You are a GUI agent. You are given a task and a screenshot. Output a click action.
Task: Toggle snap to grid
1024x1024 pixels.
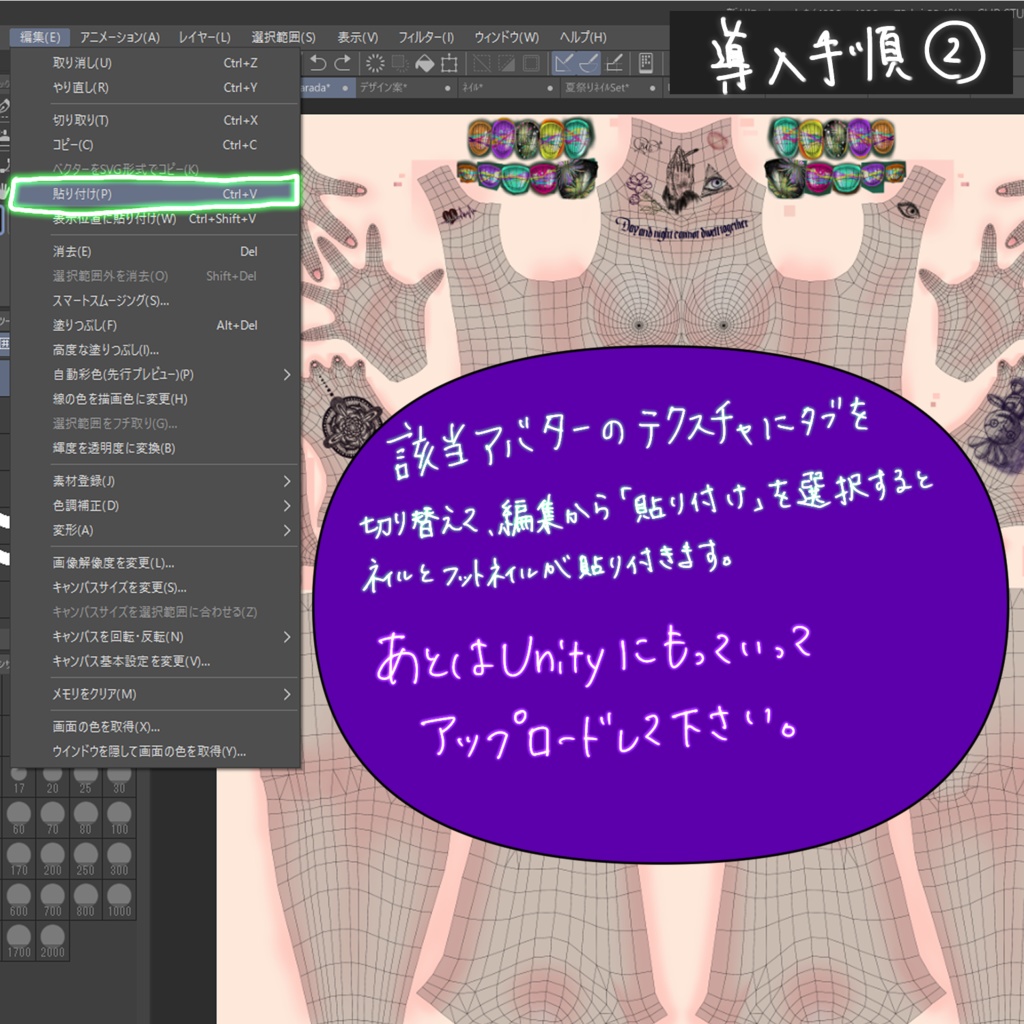click(614, 62)
